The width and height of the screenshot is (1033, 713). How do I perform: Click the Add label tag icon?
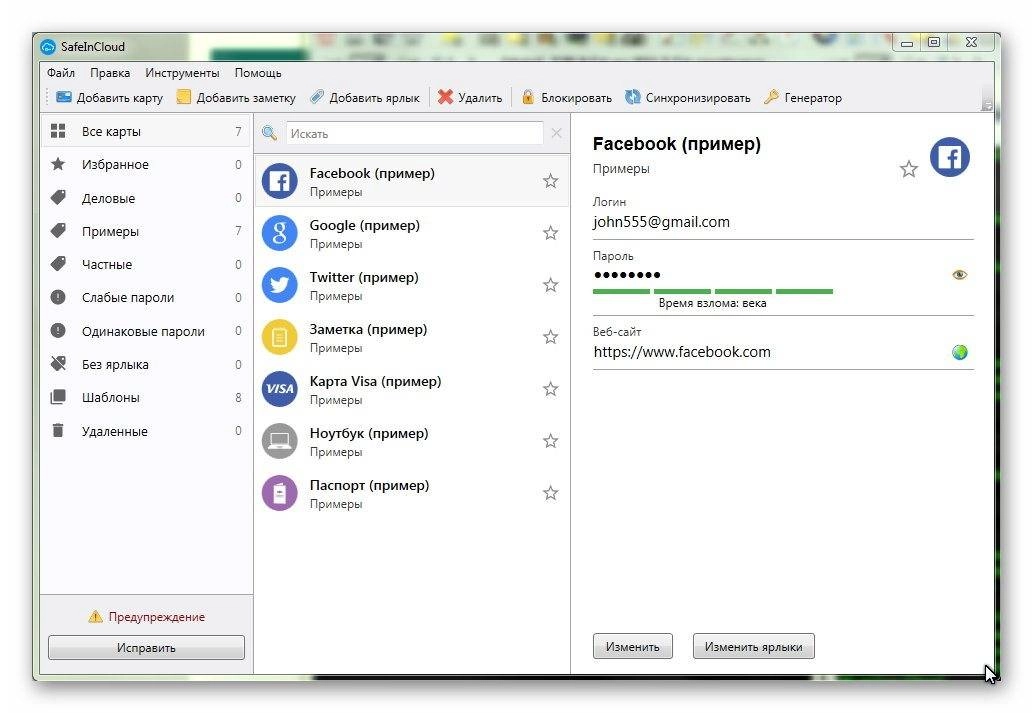(x=317, y=97)
